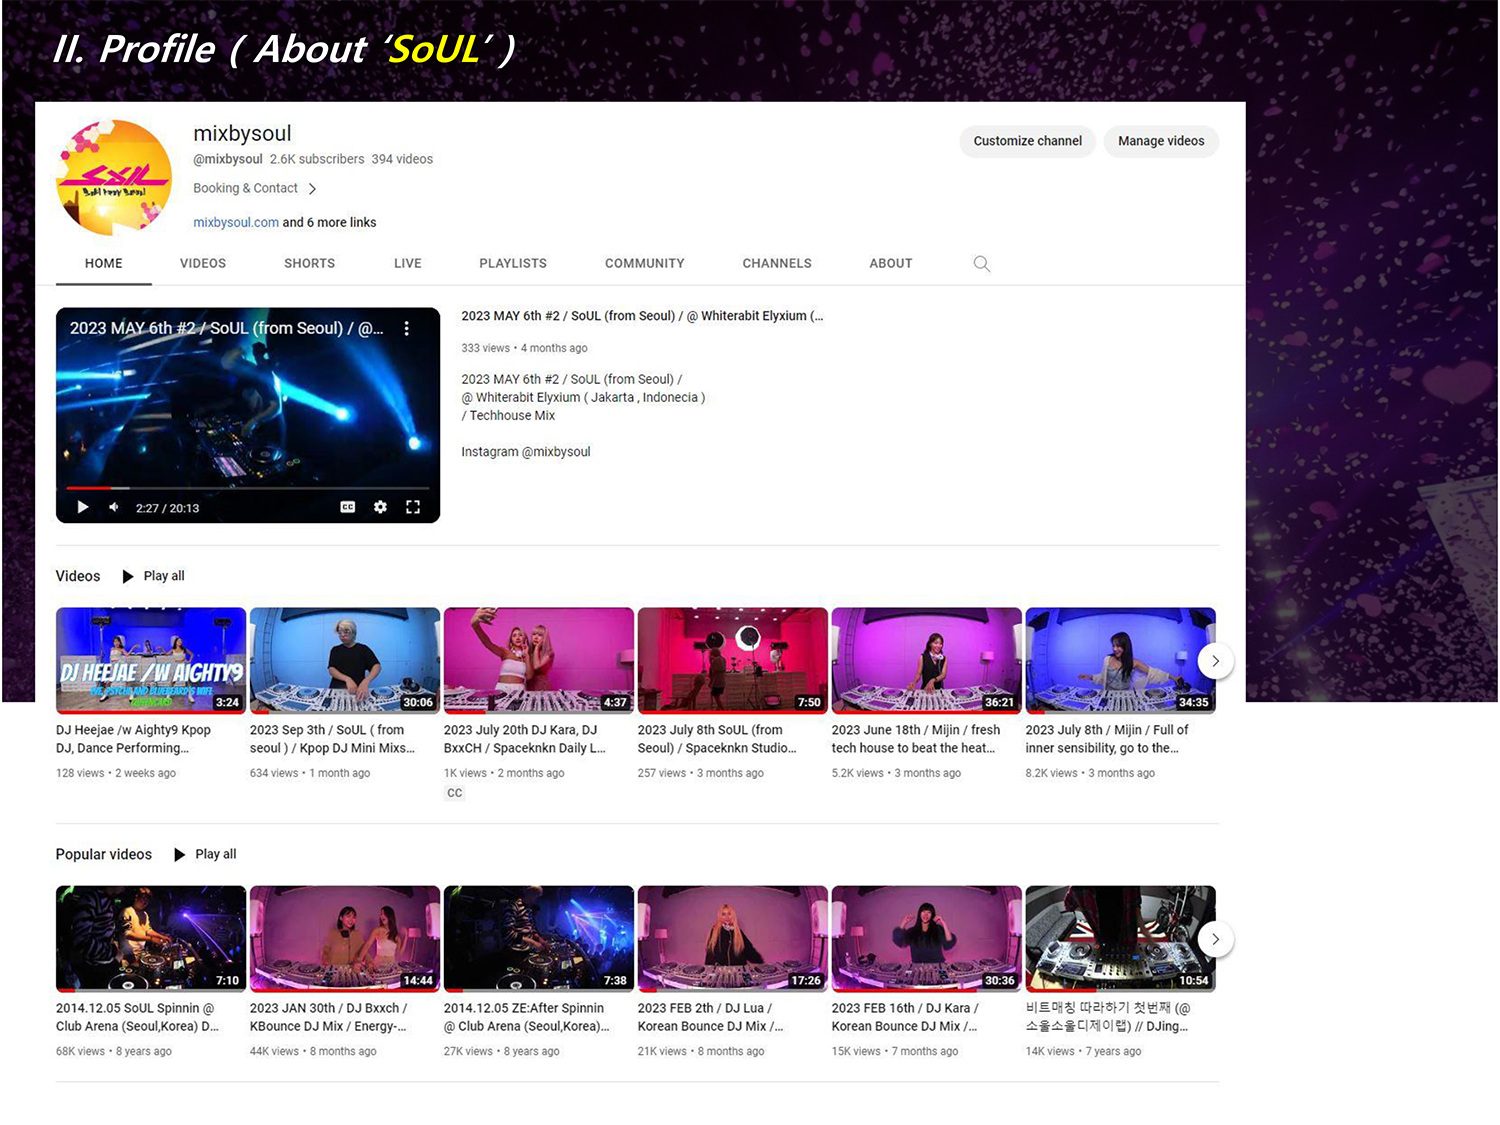Screen dimensions: 1500x1125
Task: Open the DJ Bxxch KBounce thumbnail
Action: pos(345,938)
